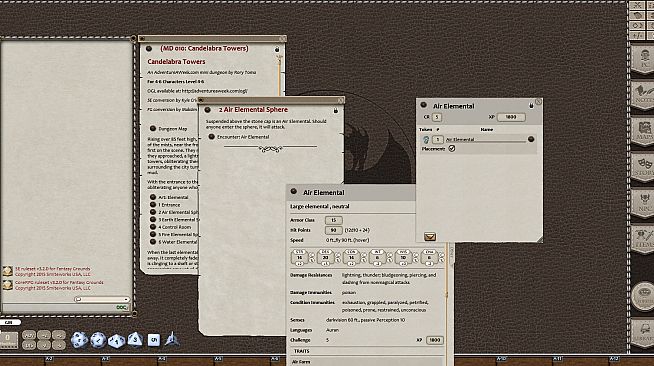Open the Art: Elemental link
The image size is (654, 366).
tap(153, 197)
